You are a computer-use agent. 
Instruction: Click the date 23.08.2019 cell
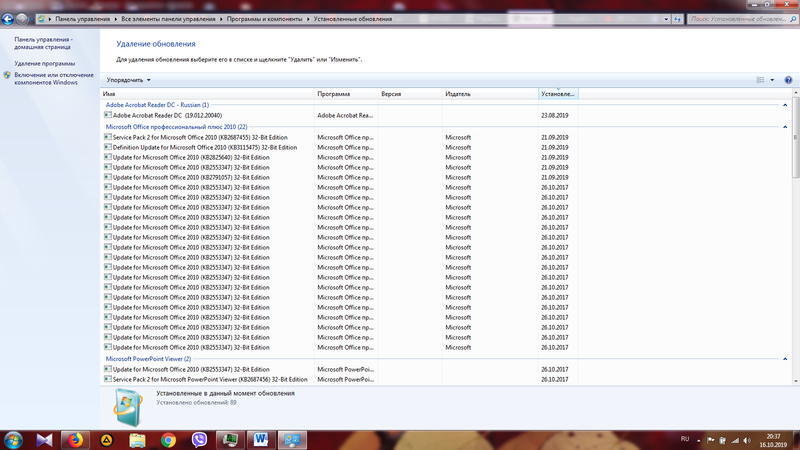pyautogui.click(x=555, y=115)
